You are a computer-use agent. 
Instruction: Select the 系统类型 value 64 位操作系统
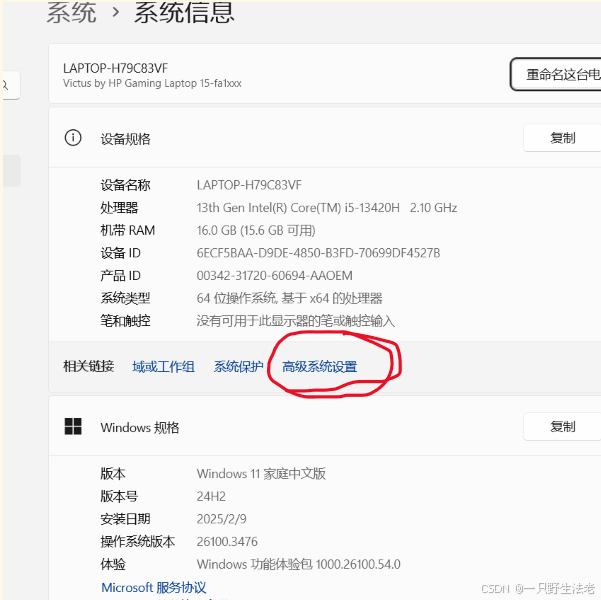click(x=289, y=298)
